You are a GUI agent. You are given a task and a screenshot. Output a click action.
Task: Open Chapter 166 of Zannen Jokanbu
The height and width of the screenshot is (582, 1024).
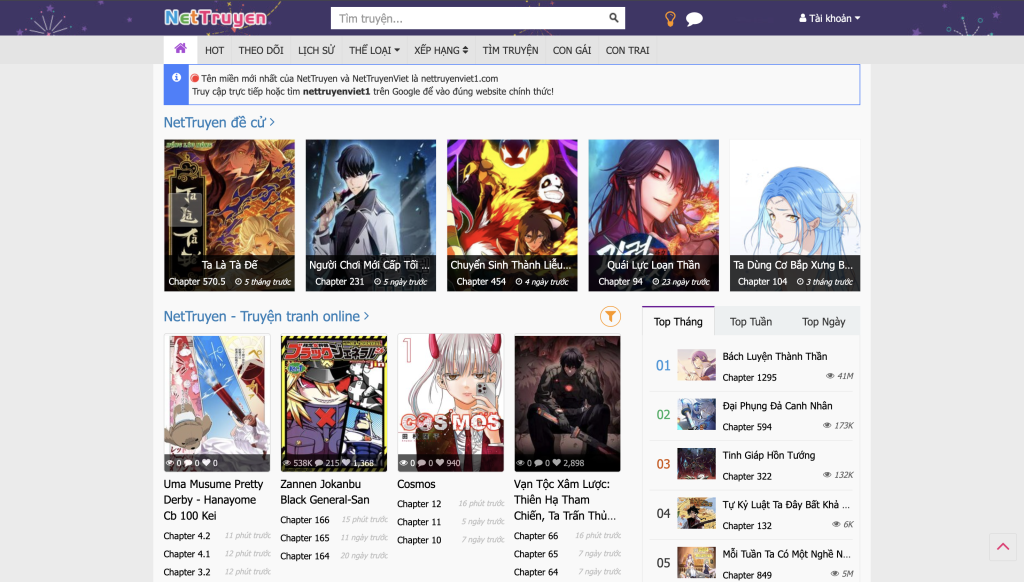coord(305,520)
